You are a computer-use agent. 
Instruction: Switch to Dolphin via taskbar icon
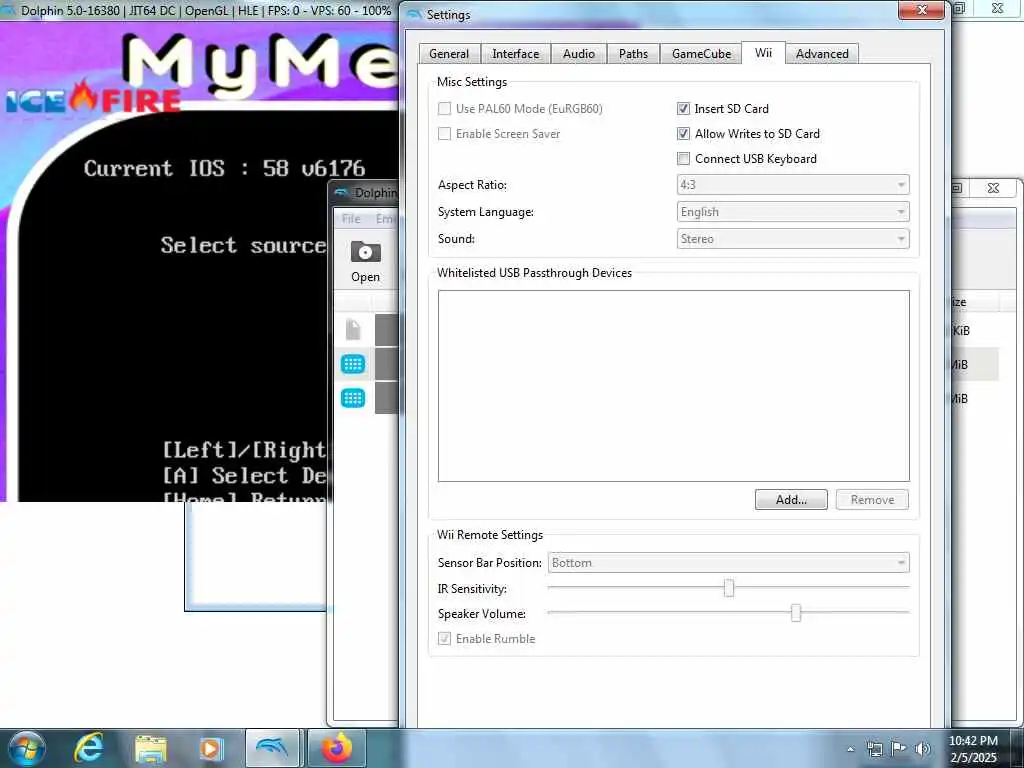click(x=272, y=748)
